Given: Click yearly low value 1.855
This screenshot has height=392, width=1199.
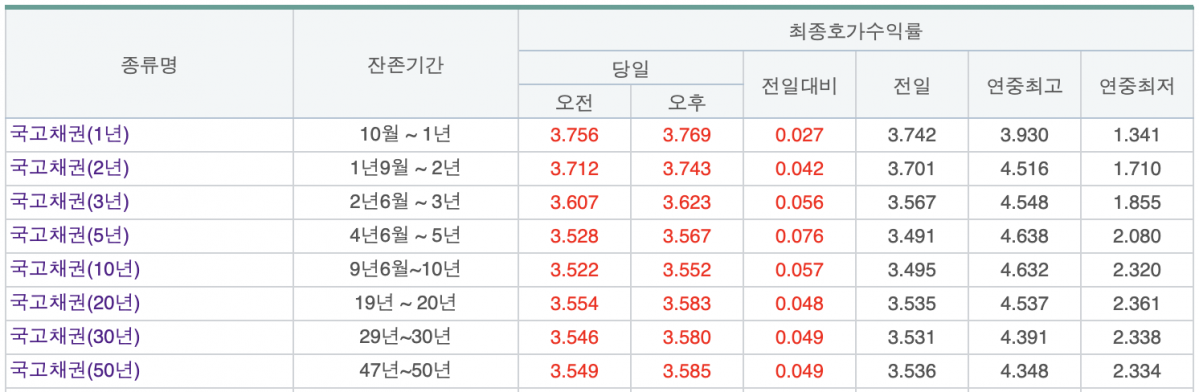Looking at the screenshot, I should [1137, 202].
